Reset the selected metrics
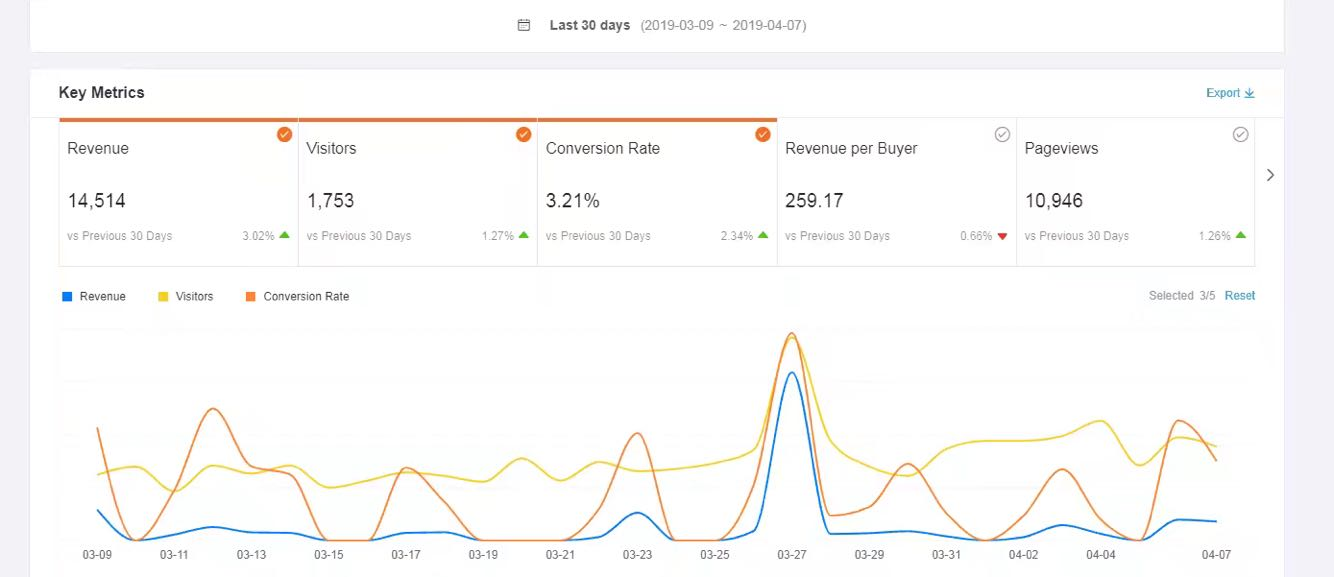This screenshot has height=577, width=1334. point(1240,295)
